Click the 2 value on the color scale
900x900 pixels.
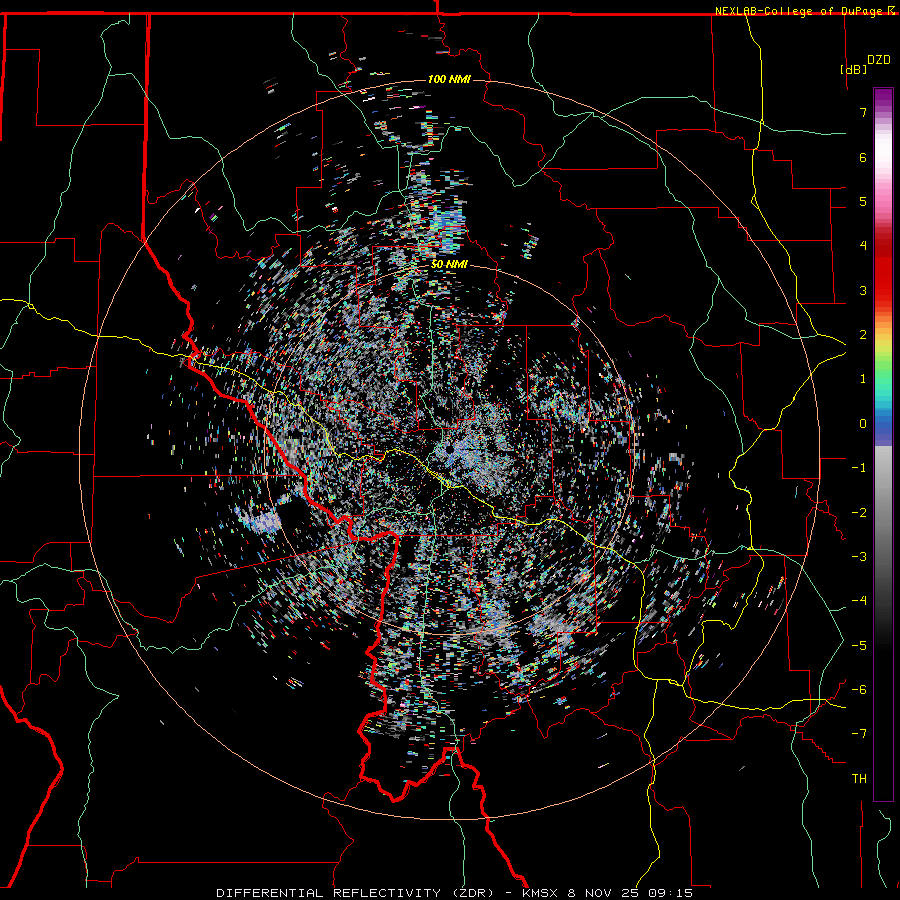(x=863, y=335)
